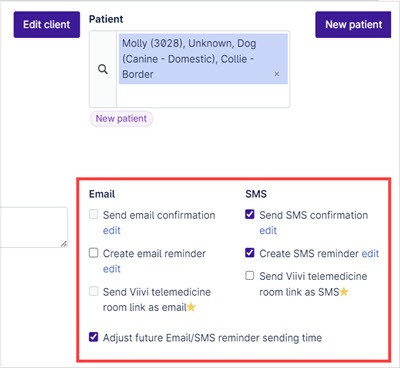Enable Send Viivi telemedicine room link as SMS
Viewport: 400px width, 368px height.
click(250, 276)
